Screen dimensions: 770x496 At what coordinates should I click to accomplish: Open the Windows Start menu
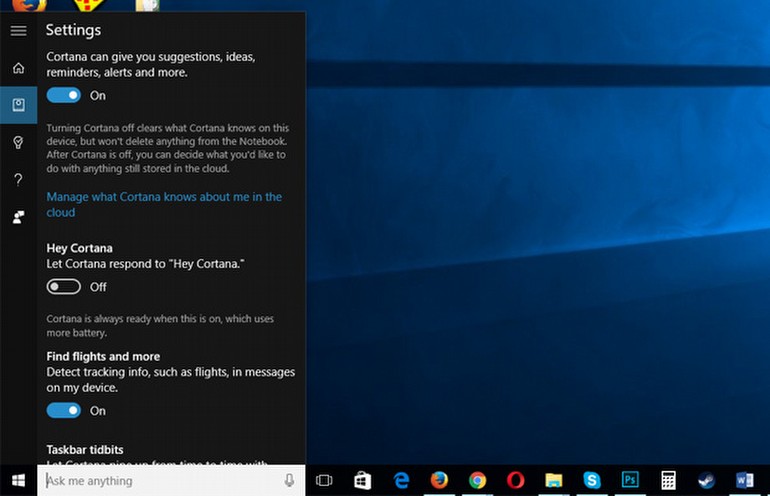click(19, 480)
